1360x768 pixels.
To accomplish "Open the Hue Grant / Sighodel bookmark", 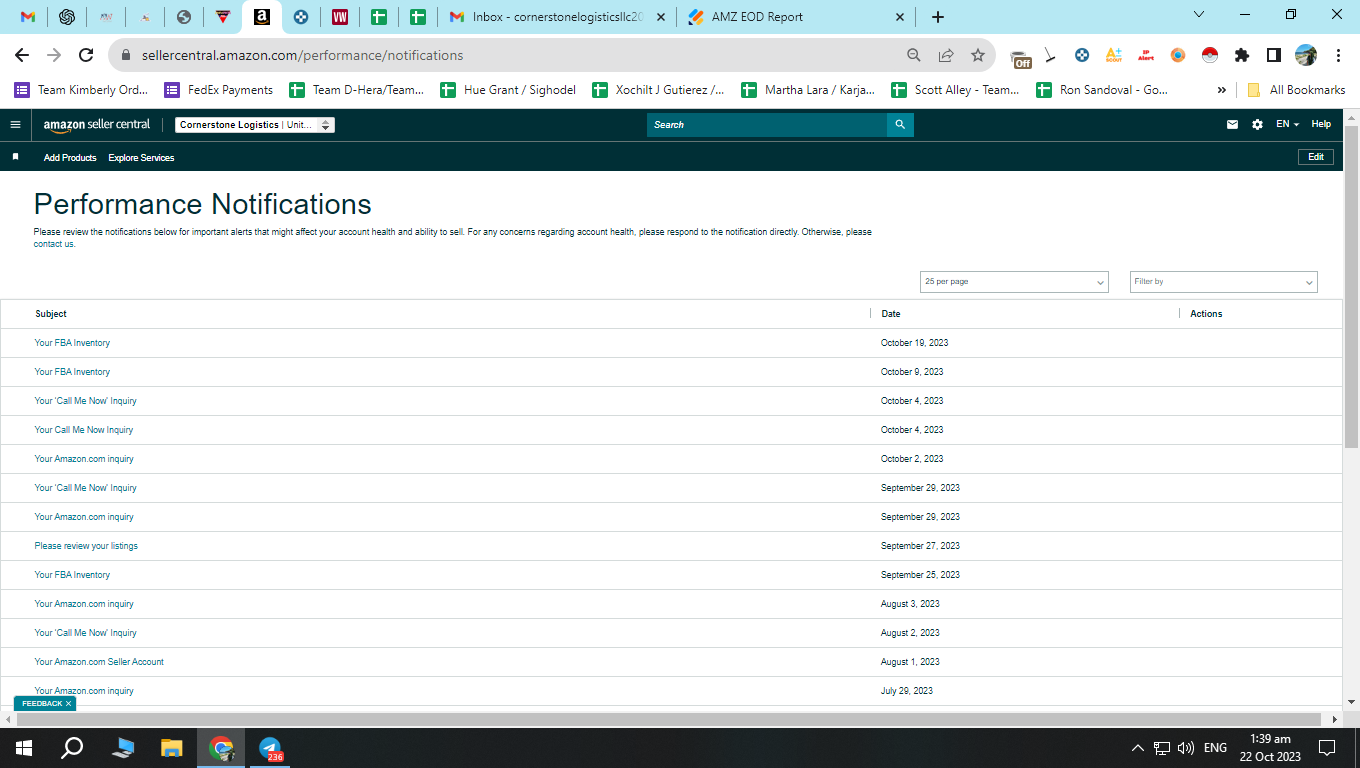I will click(509, 90).
